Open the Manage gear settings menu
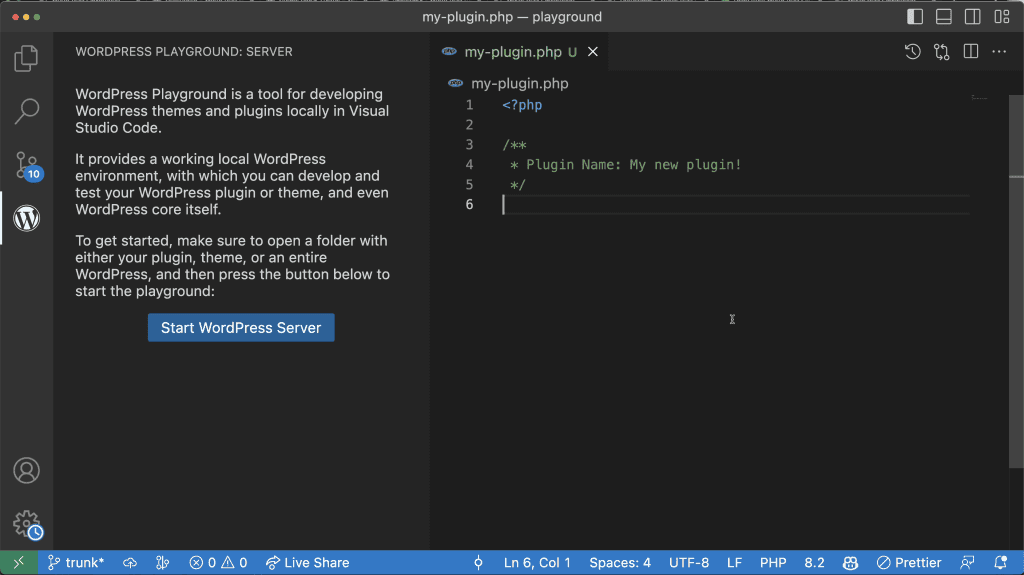1024x575 pixels. [26, 524]
